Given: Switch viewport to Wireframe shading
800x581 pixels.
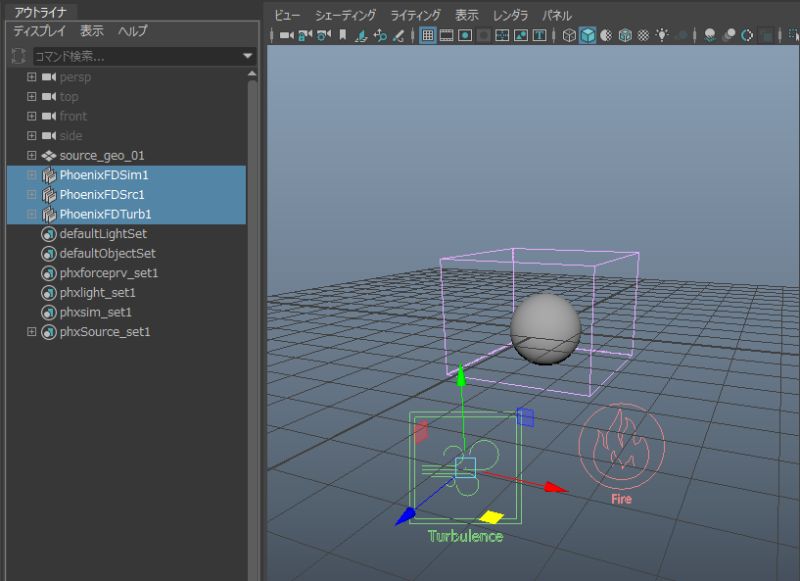Looking at the screenshot, I should pyautogui.click(x=569, y=35).
